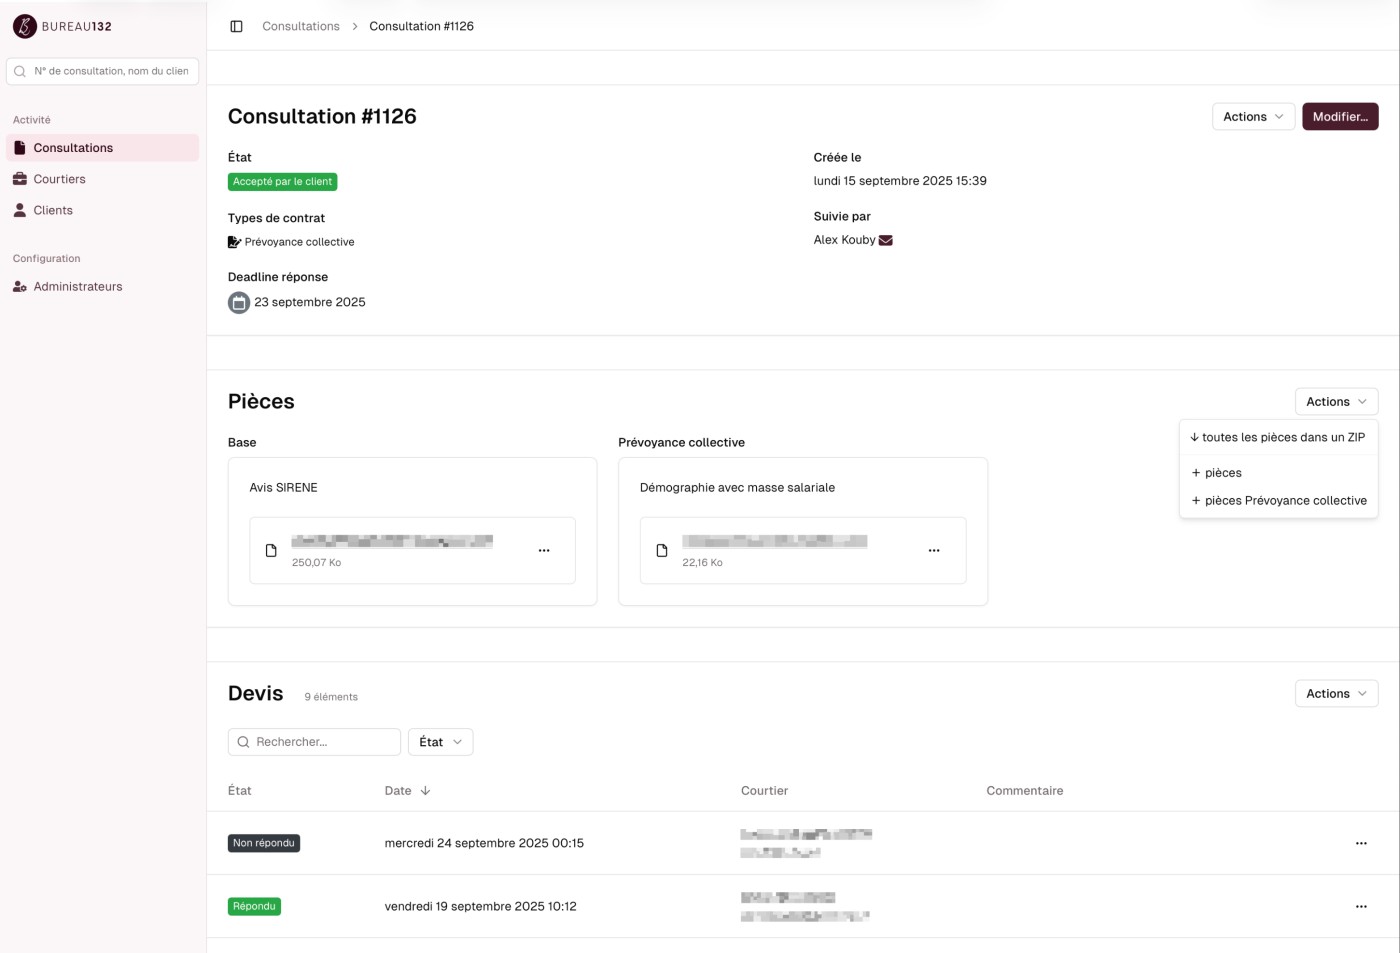Click the Modifier button
The width and height of the screenshot is (1400, 953).
click(x=1340, y=116)
